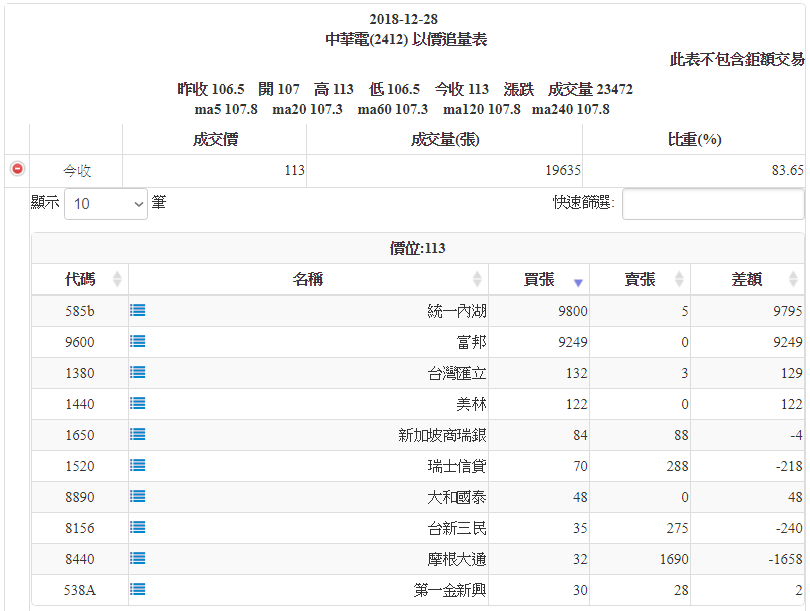Click the list icon beside 摩根大通

[x=138, y=559]
